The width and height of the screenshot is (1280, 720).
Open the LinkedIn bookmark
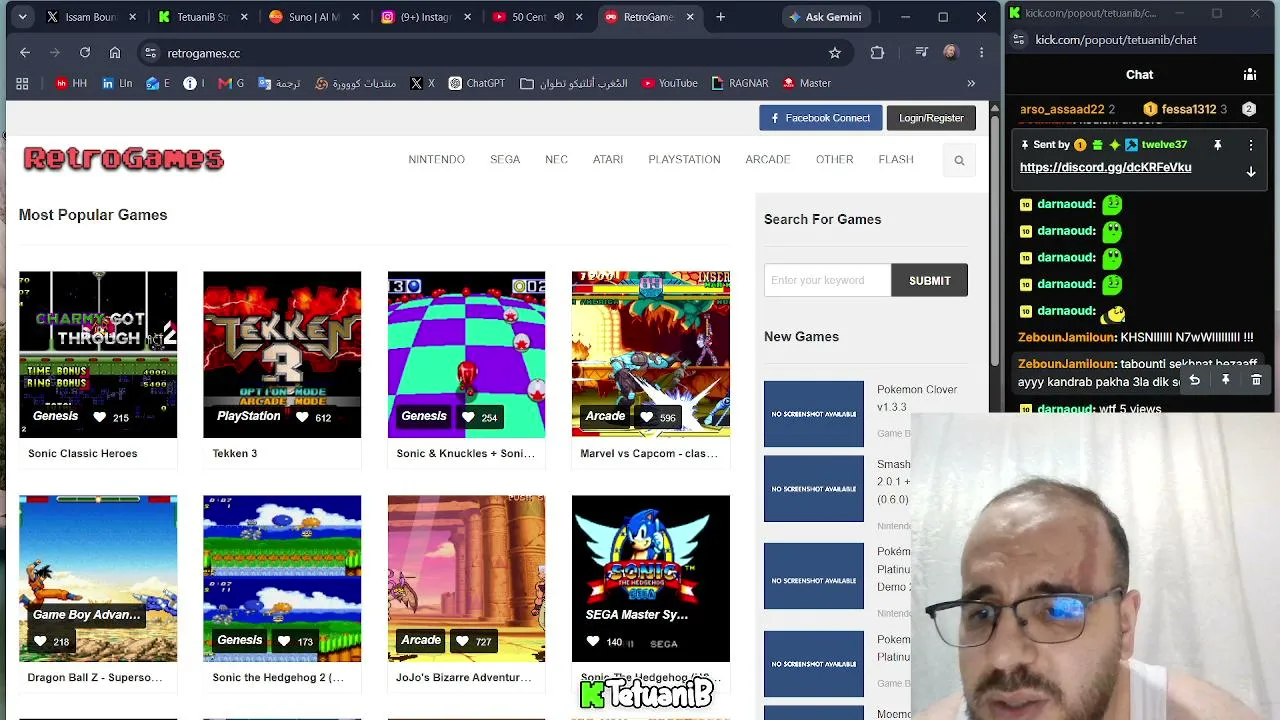tap(116, 83)
